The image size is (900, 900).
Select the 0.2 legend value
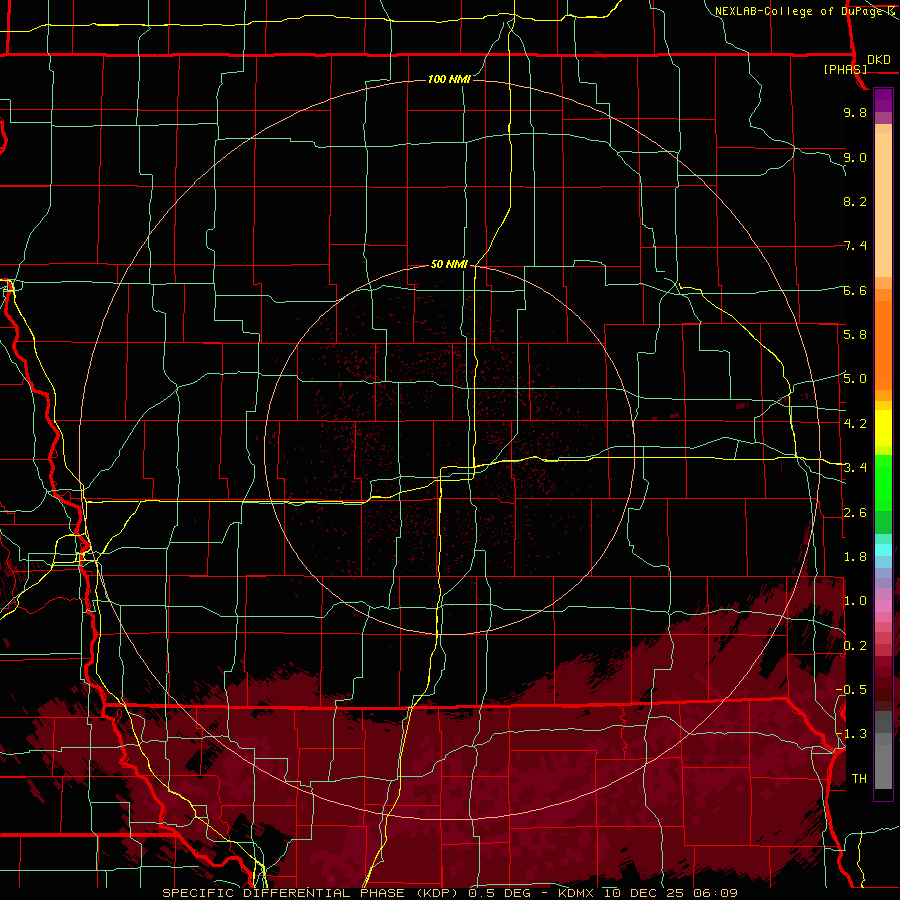(x=855, y=646)
